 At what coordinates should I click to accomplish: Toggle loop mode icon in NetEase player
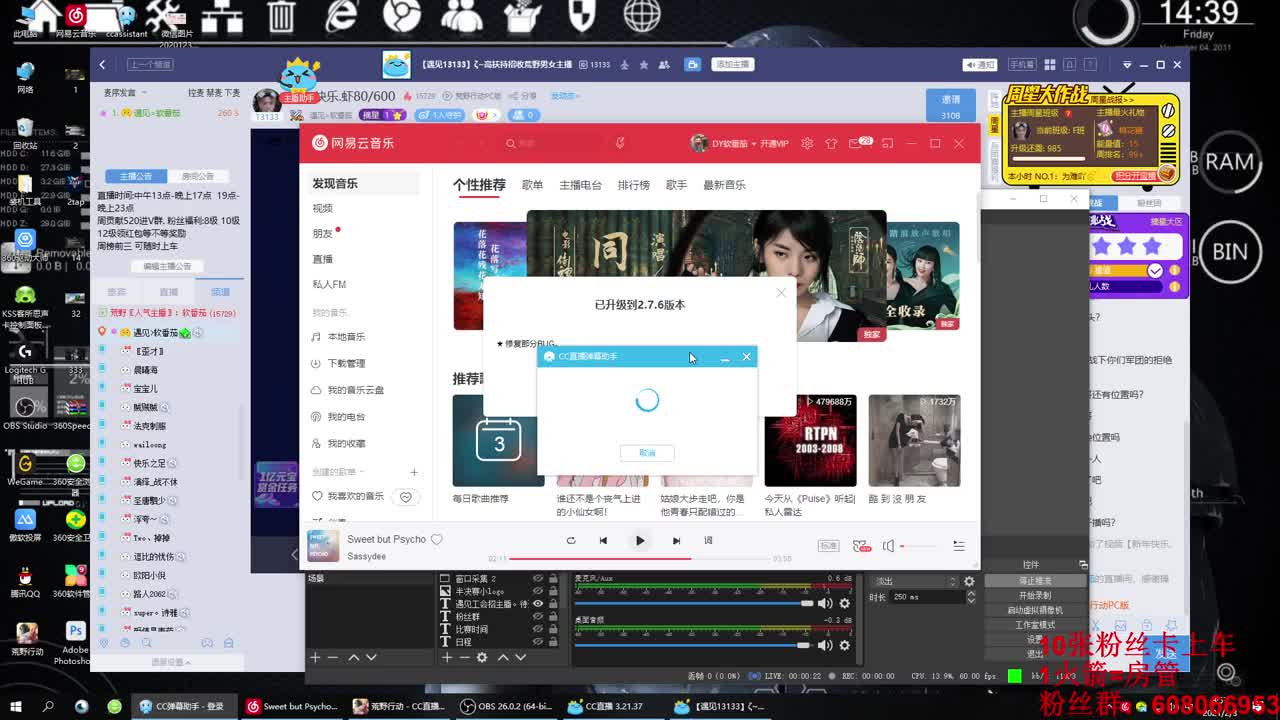pos(571,541)
